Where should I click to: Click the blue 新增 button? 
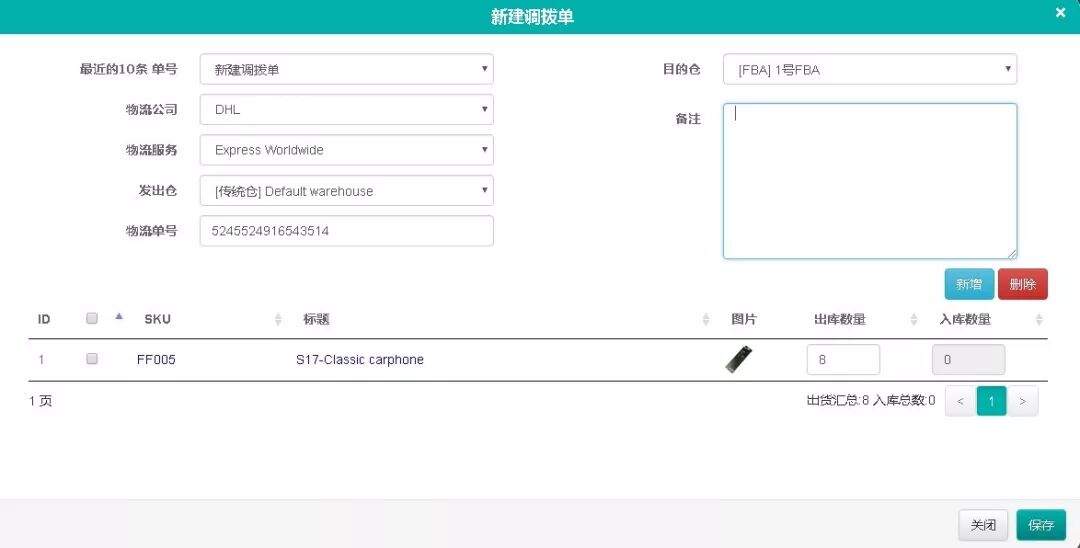[x=969, y=284]
